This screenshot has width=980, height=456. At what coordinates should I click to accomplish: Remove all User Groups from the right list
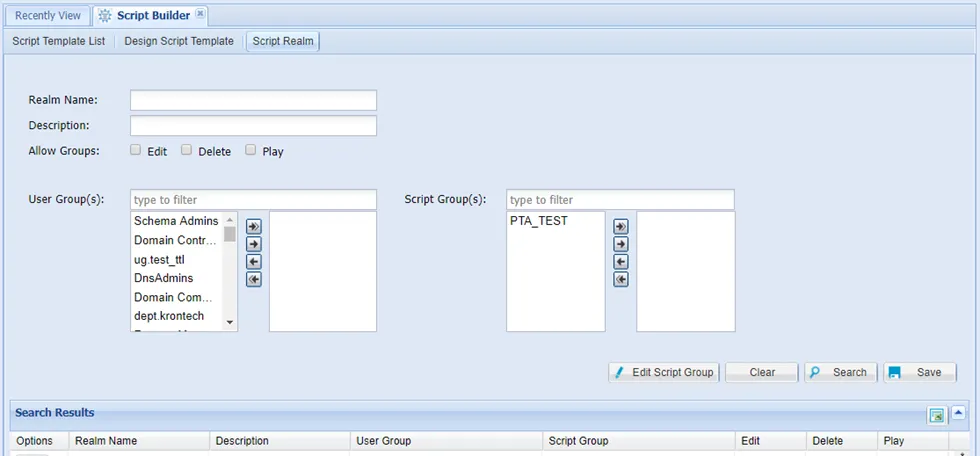point(254,279)
